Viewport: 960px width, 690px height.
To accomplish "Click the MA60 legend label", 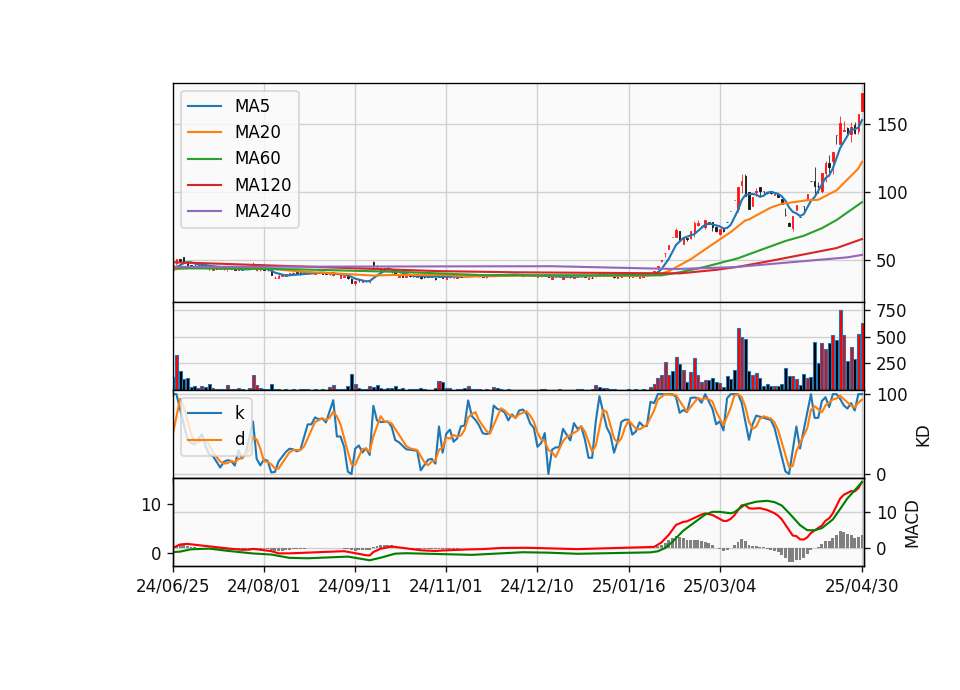I will (x=257, y=159).
